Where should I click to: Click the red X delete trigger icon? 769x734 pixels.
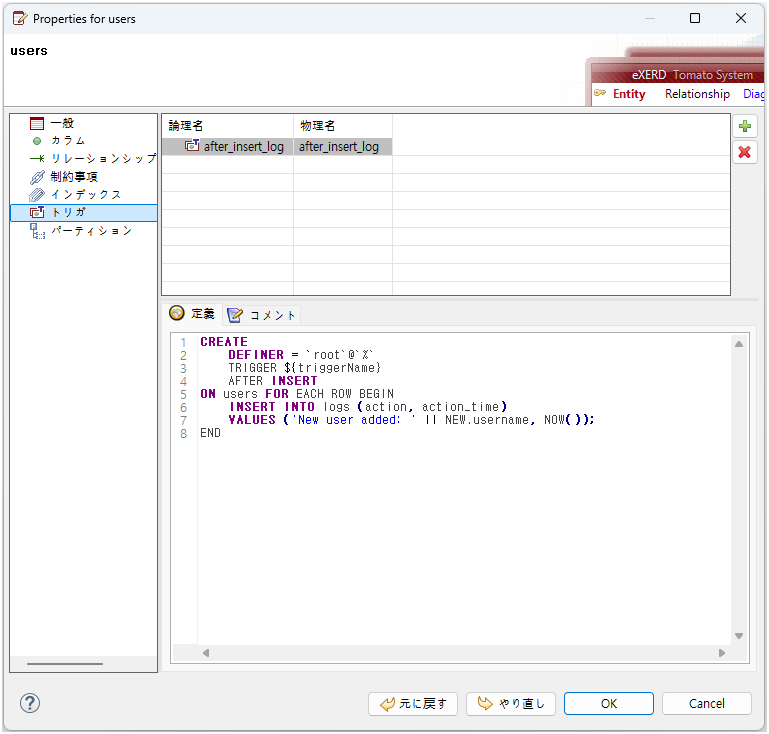click(744, 152)
